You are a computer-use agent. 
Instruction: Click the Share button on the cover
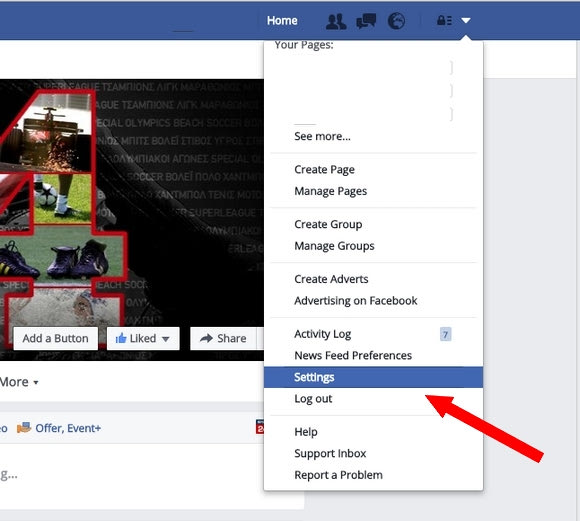(223, 338)
